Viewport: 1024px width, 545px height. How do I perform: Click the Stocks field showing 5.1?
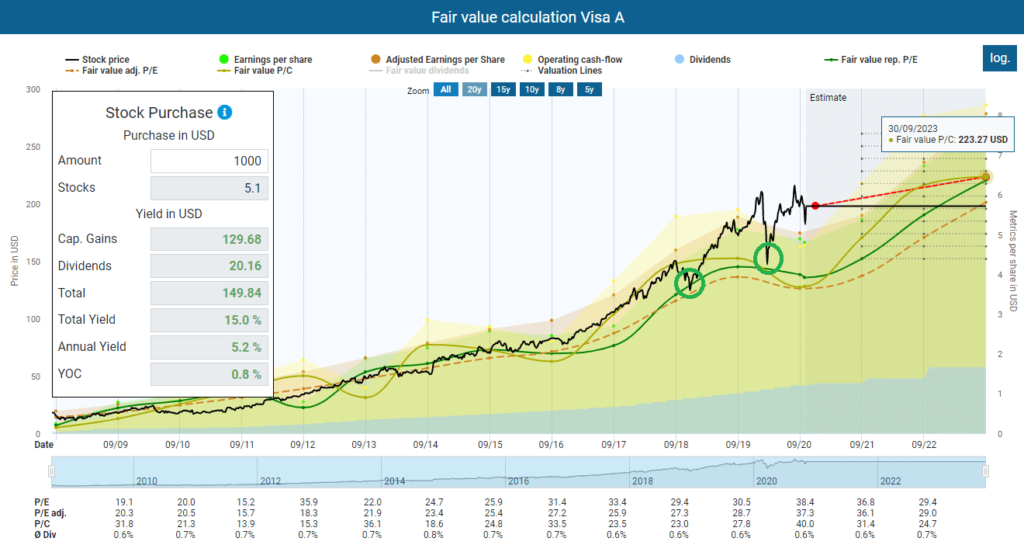point(209,188)
